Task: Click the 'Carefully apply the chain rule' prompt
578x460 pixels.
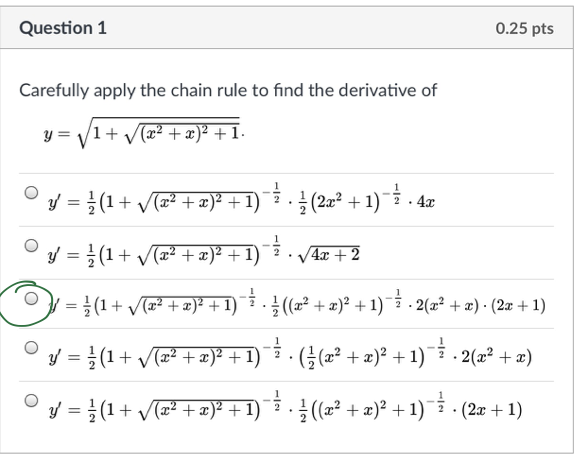Action: [228, 90]
